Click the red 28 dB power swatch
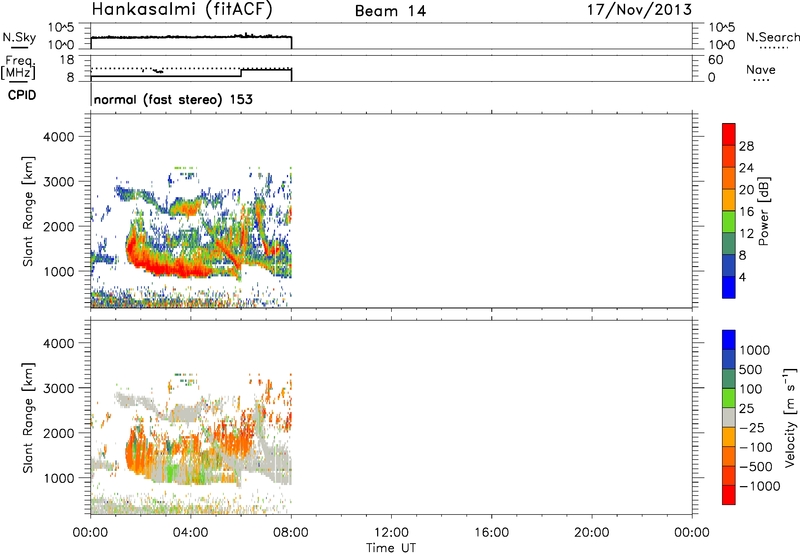This screenshot has height=554, width=800. (x=729, y=134)
